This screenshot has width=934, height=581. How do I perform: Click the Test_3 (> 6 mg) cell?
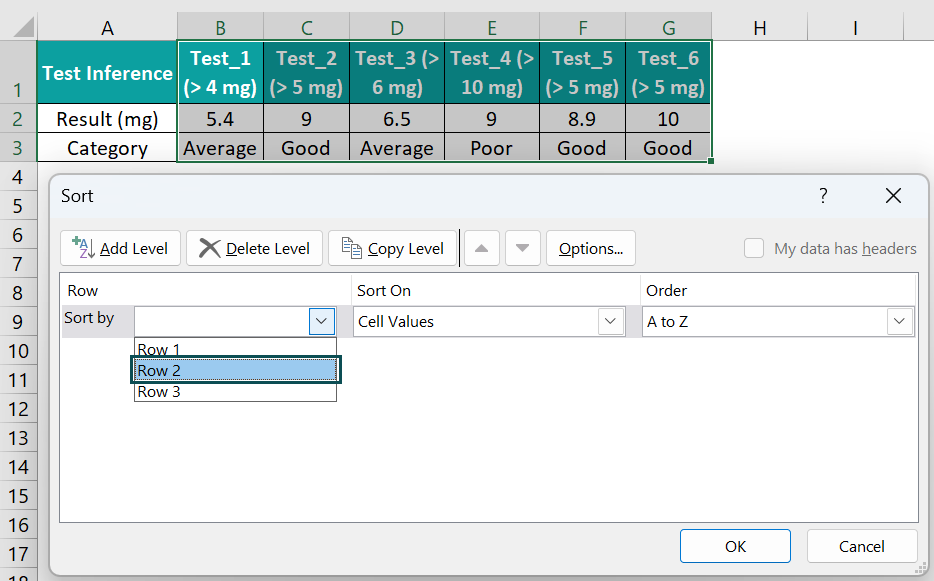coord(397,72)
